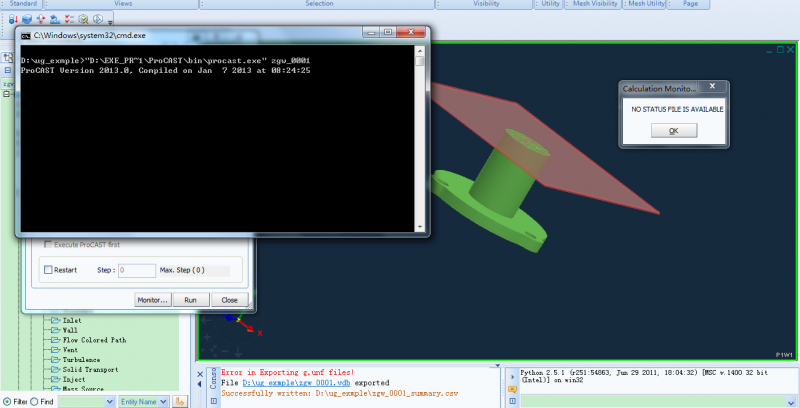The width and height of the screenshot is (800, 408).
Task: Click the Inject folder icon
Action: tap(55, 379)
